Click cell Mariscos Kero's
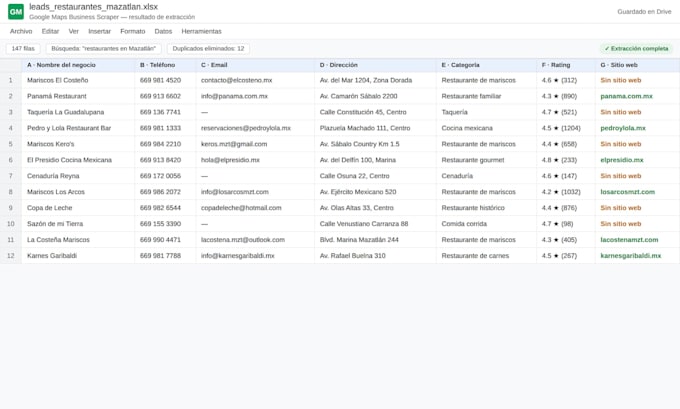Screen dimensions: 680x409 78,144
